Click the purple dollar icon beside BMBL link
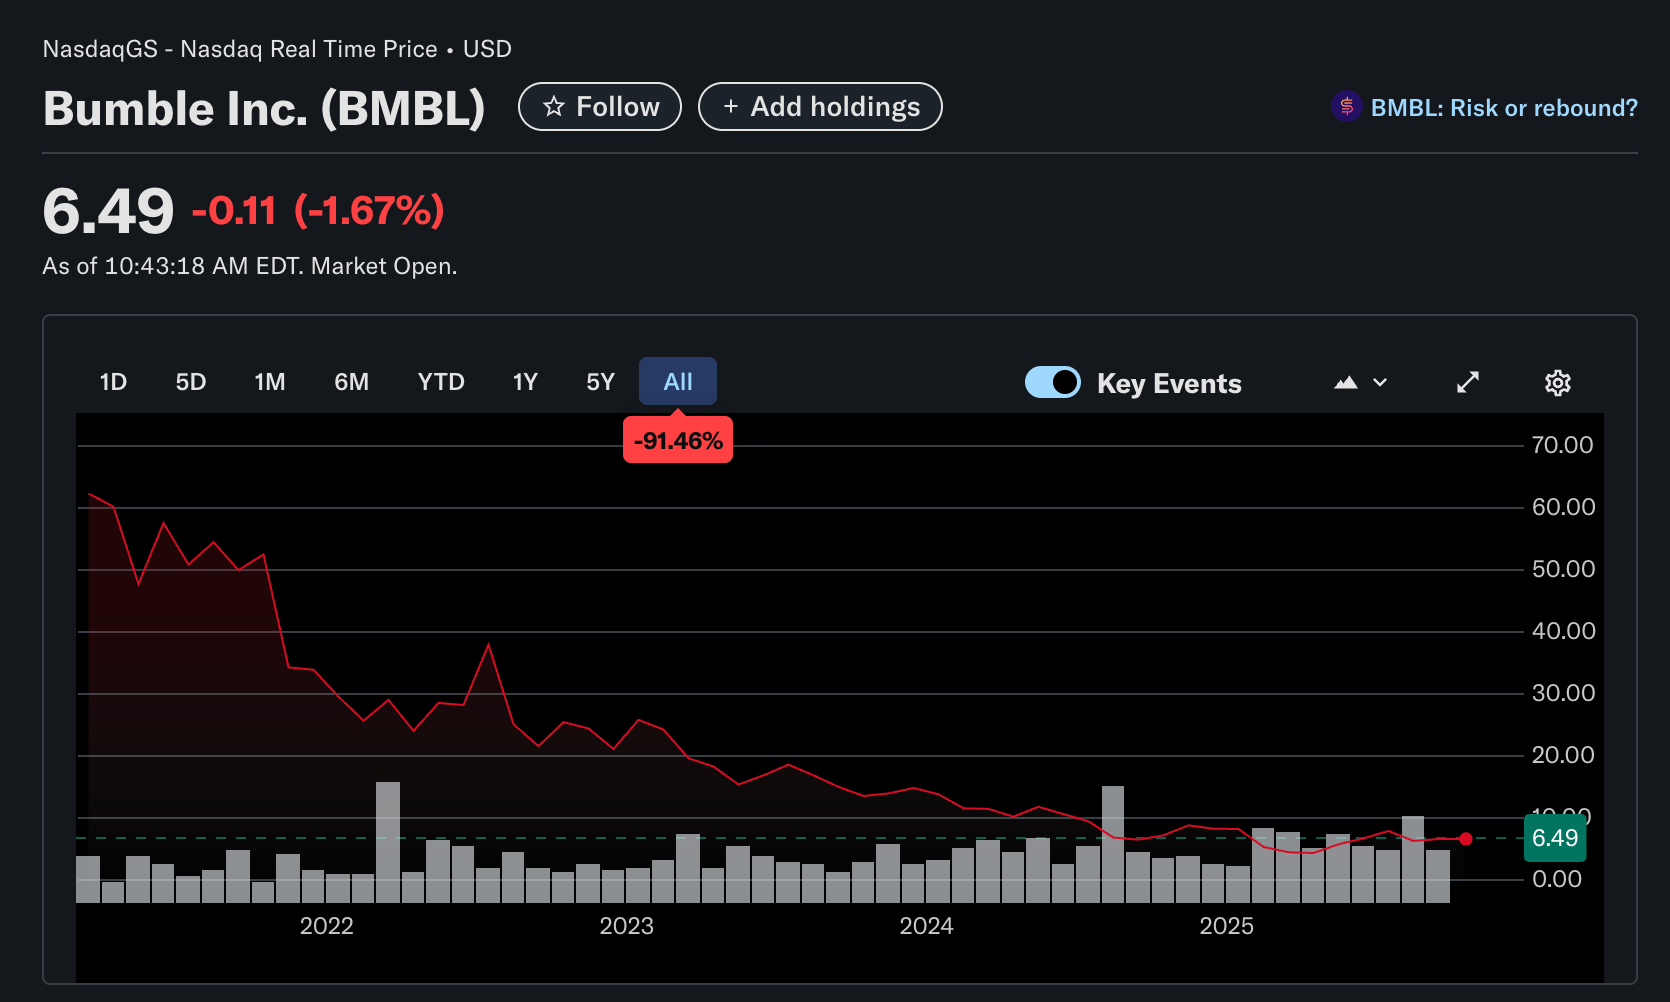Viewport: 1670px width, 1002px height. pyautogui.click(x=1346, y=106)
